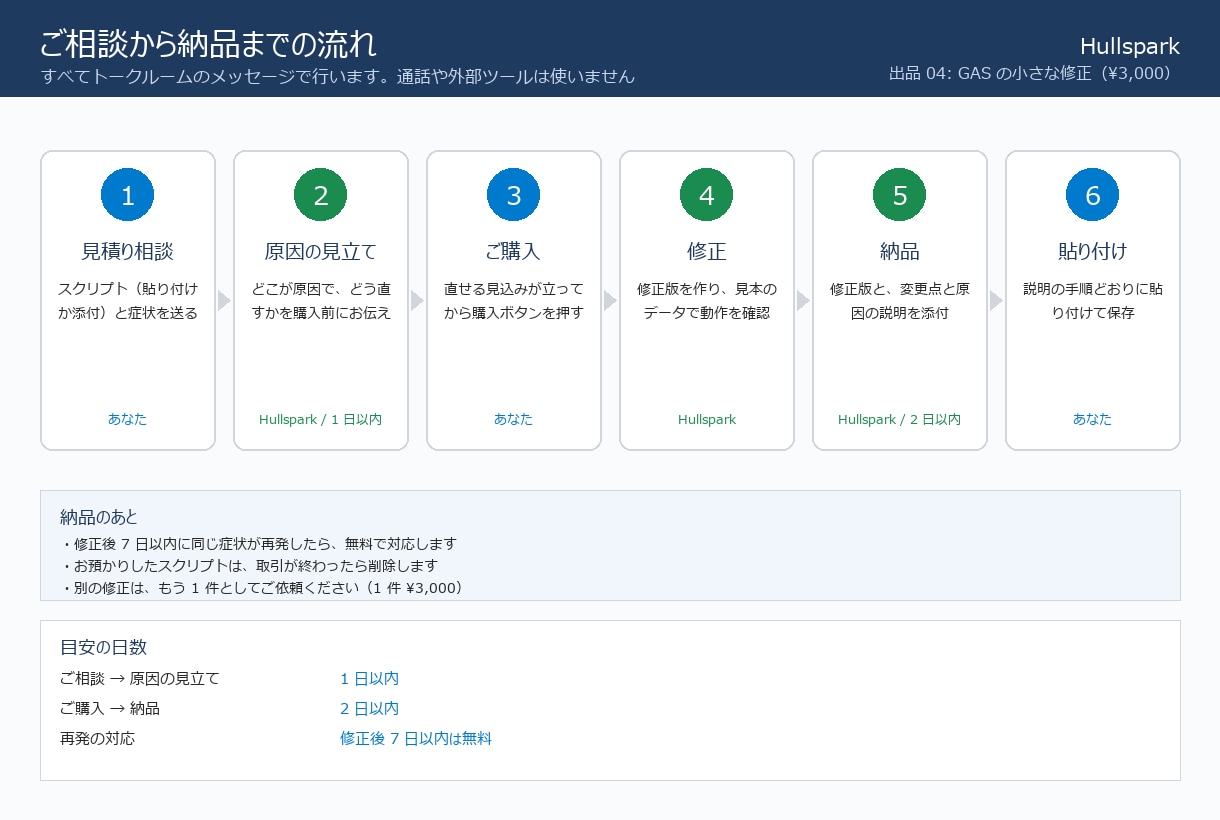Click the 1 日以内 value in 目安の日数

[x=369, y=679]
